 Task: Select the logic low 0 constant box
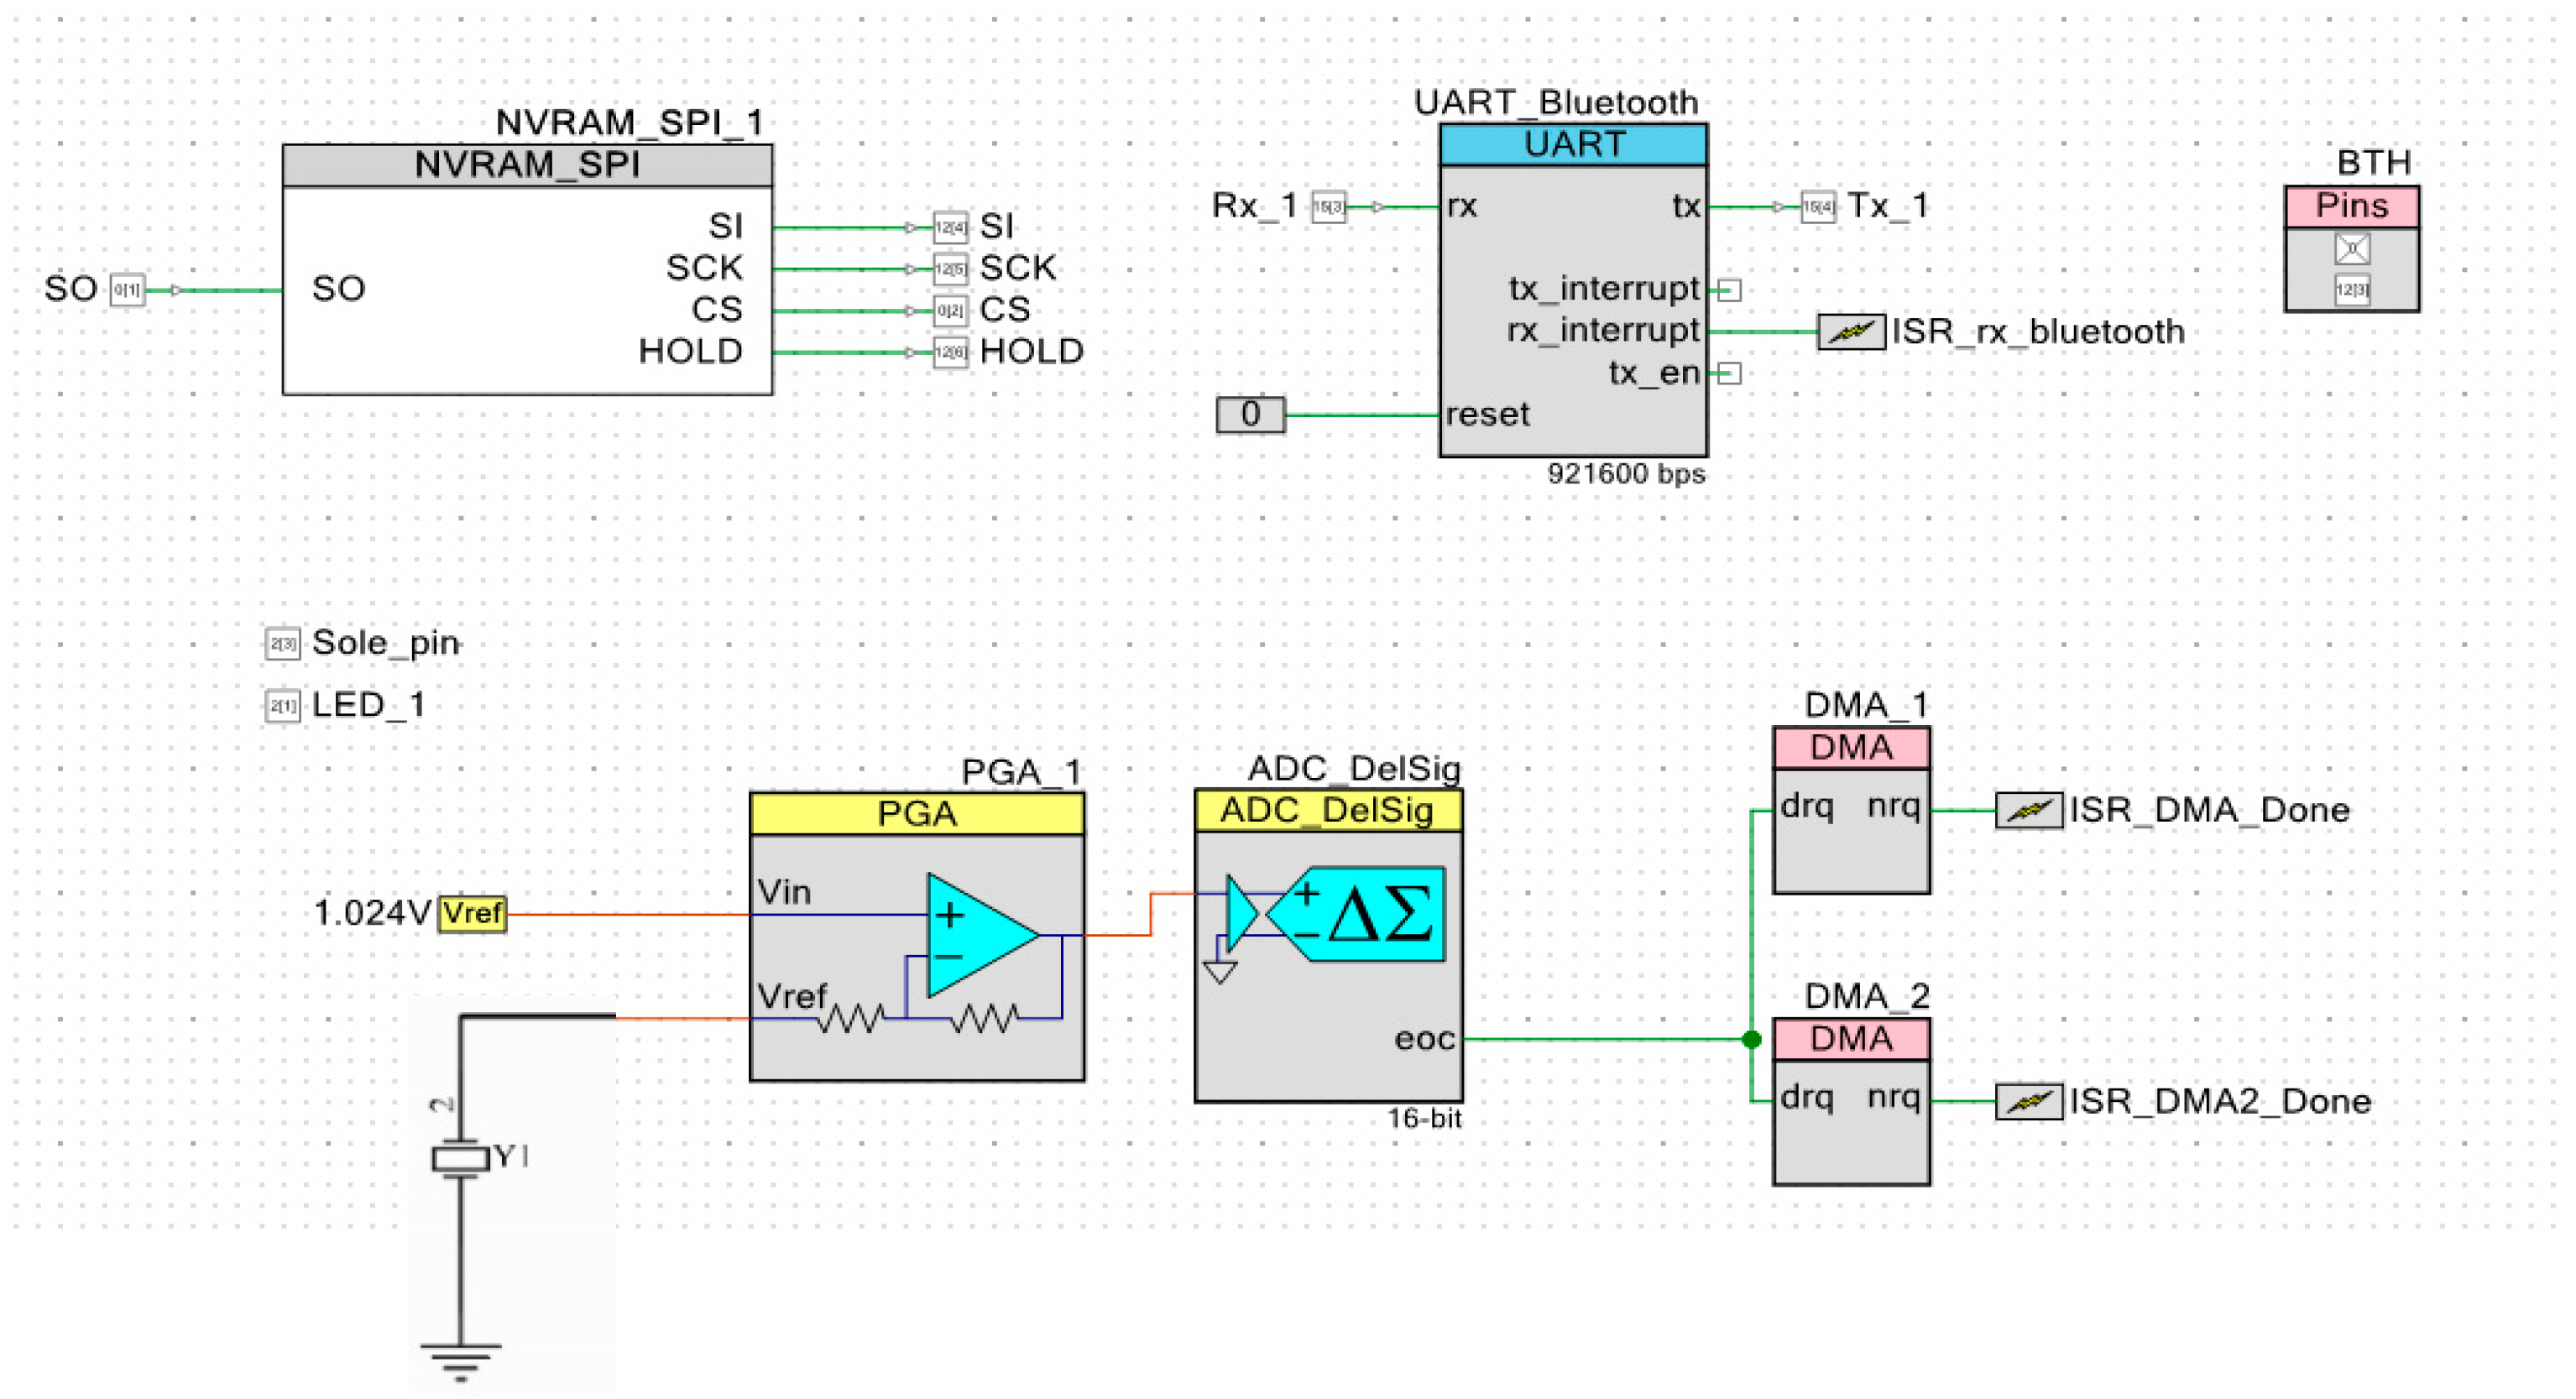1250,414
